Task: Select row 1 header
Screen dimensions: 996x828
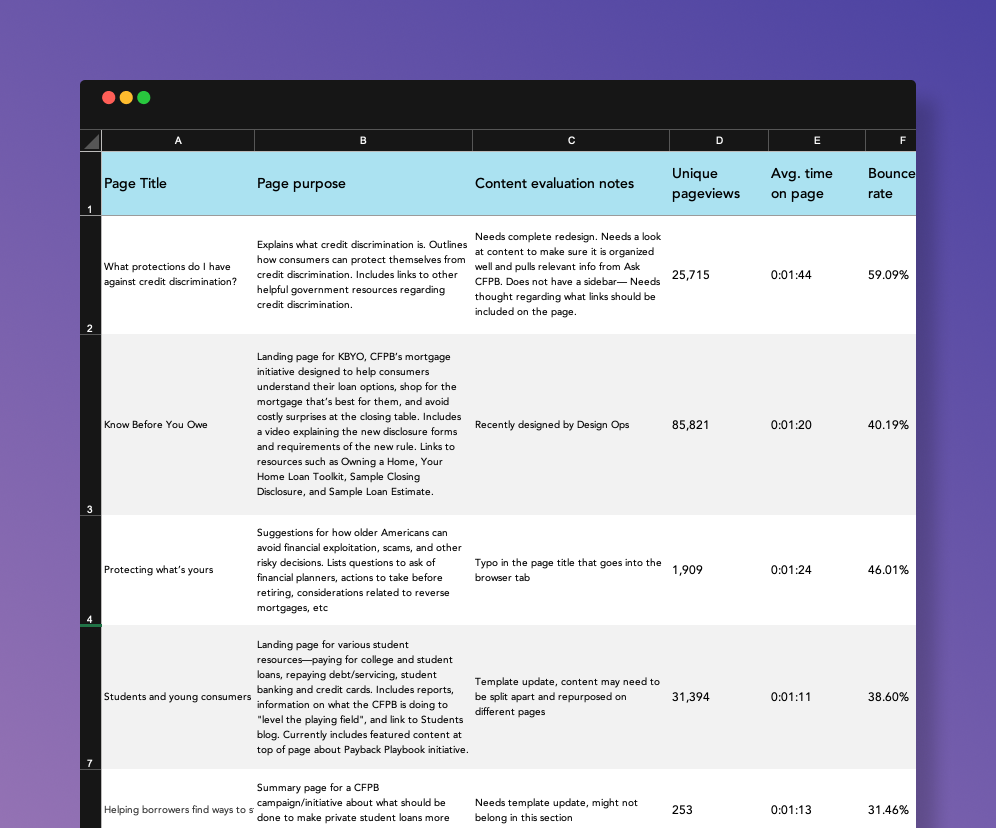Action: [90, 184]
